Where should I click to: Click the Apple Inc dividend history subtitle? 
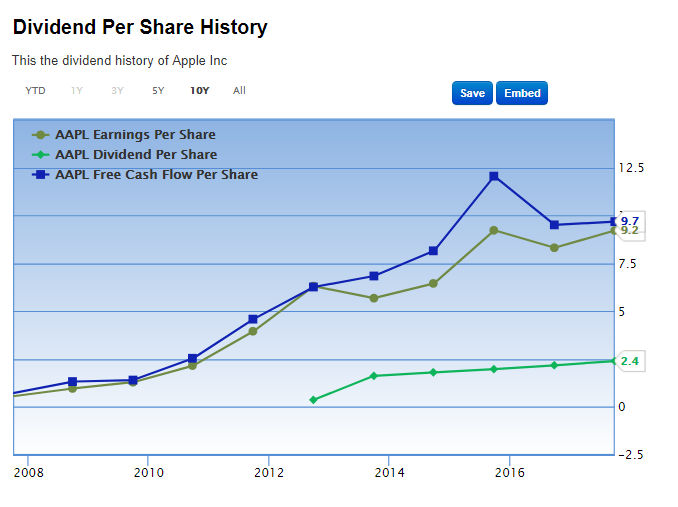coord(119,61)
